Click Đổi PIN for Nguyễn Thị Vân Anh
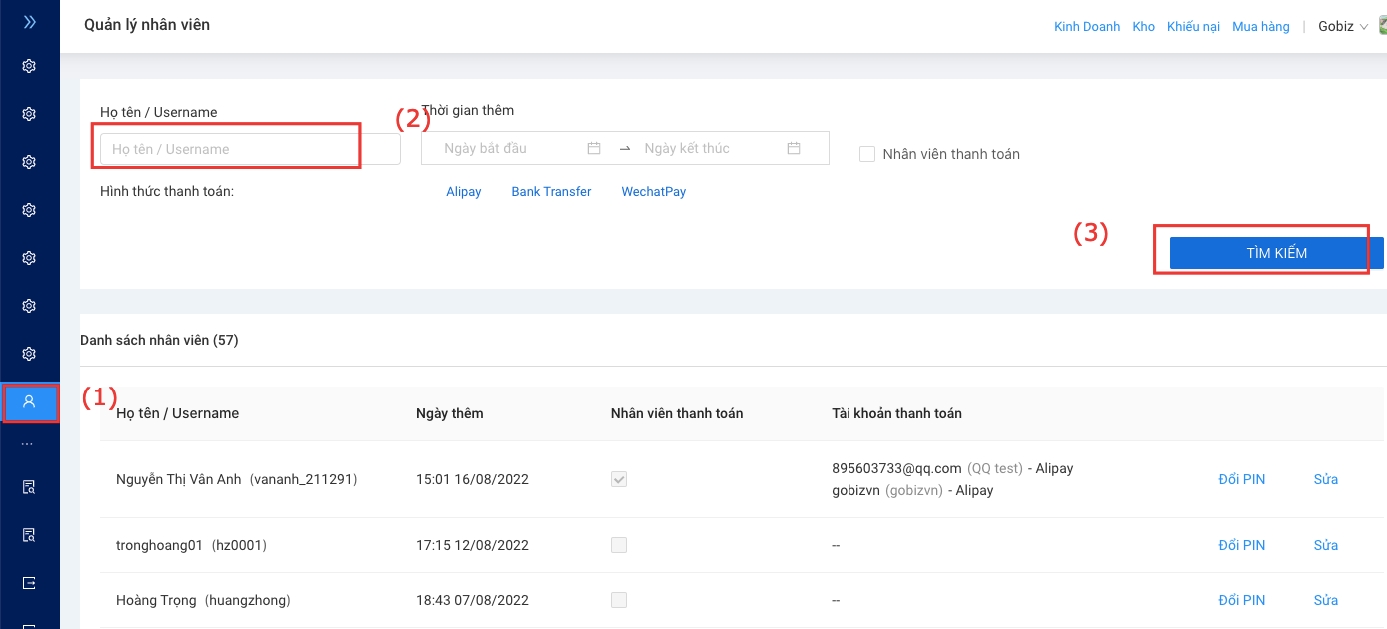Image resolution: width=1387 pixels, height=629 pixels. (x=1241, y=479)
